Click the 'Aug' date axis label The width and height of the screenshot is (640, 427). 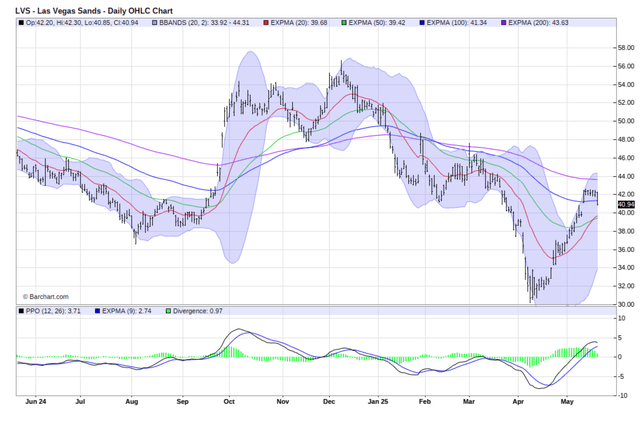(132, 402)
